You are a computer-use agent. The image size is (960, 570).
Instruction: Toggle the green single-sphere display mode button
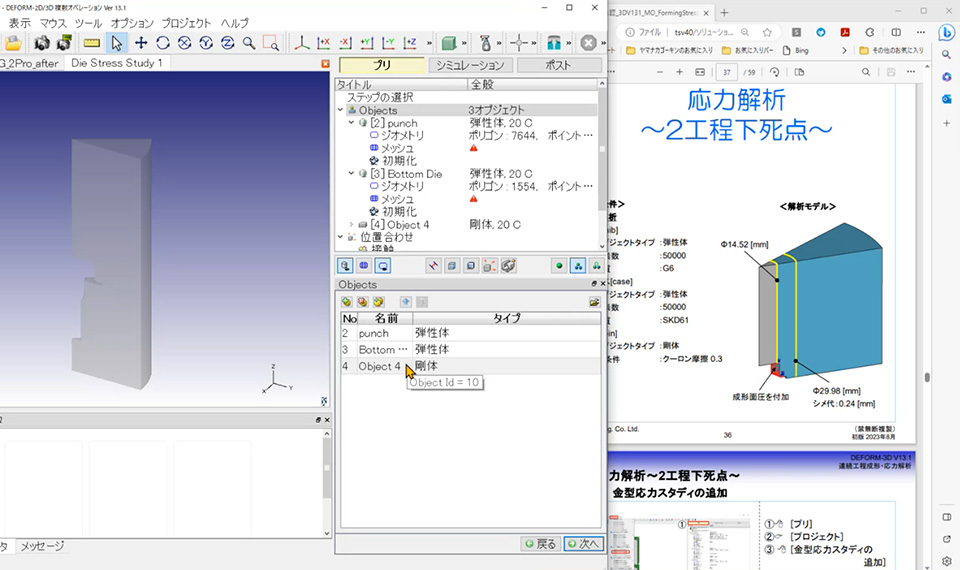[x=559, y=266]
